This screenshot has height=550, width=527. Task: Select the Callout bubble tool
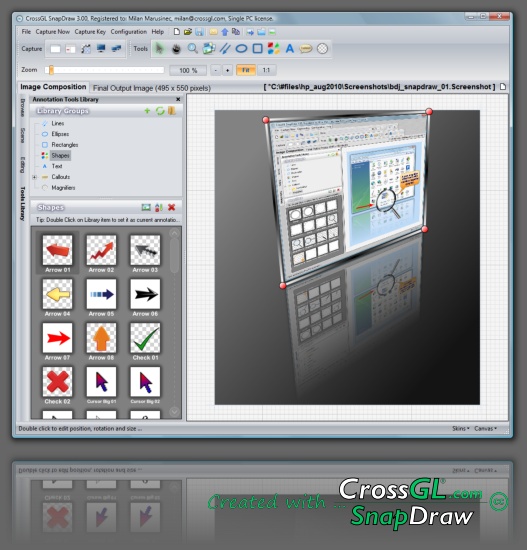pos(306,48)
